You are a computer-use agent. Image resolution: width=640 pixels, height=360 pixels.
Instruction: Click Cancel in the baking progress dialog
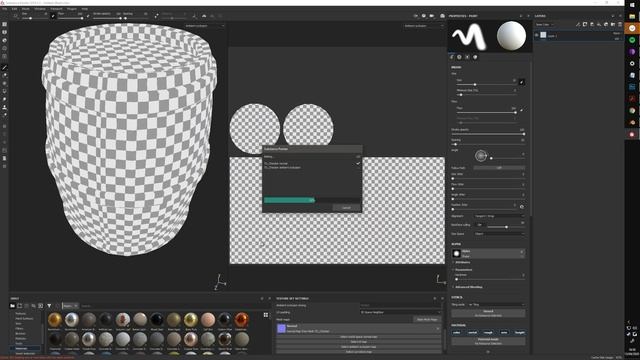pos(346,208)
